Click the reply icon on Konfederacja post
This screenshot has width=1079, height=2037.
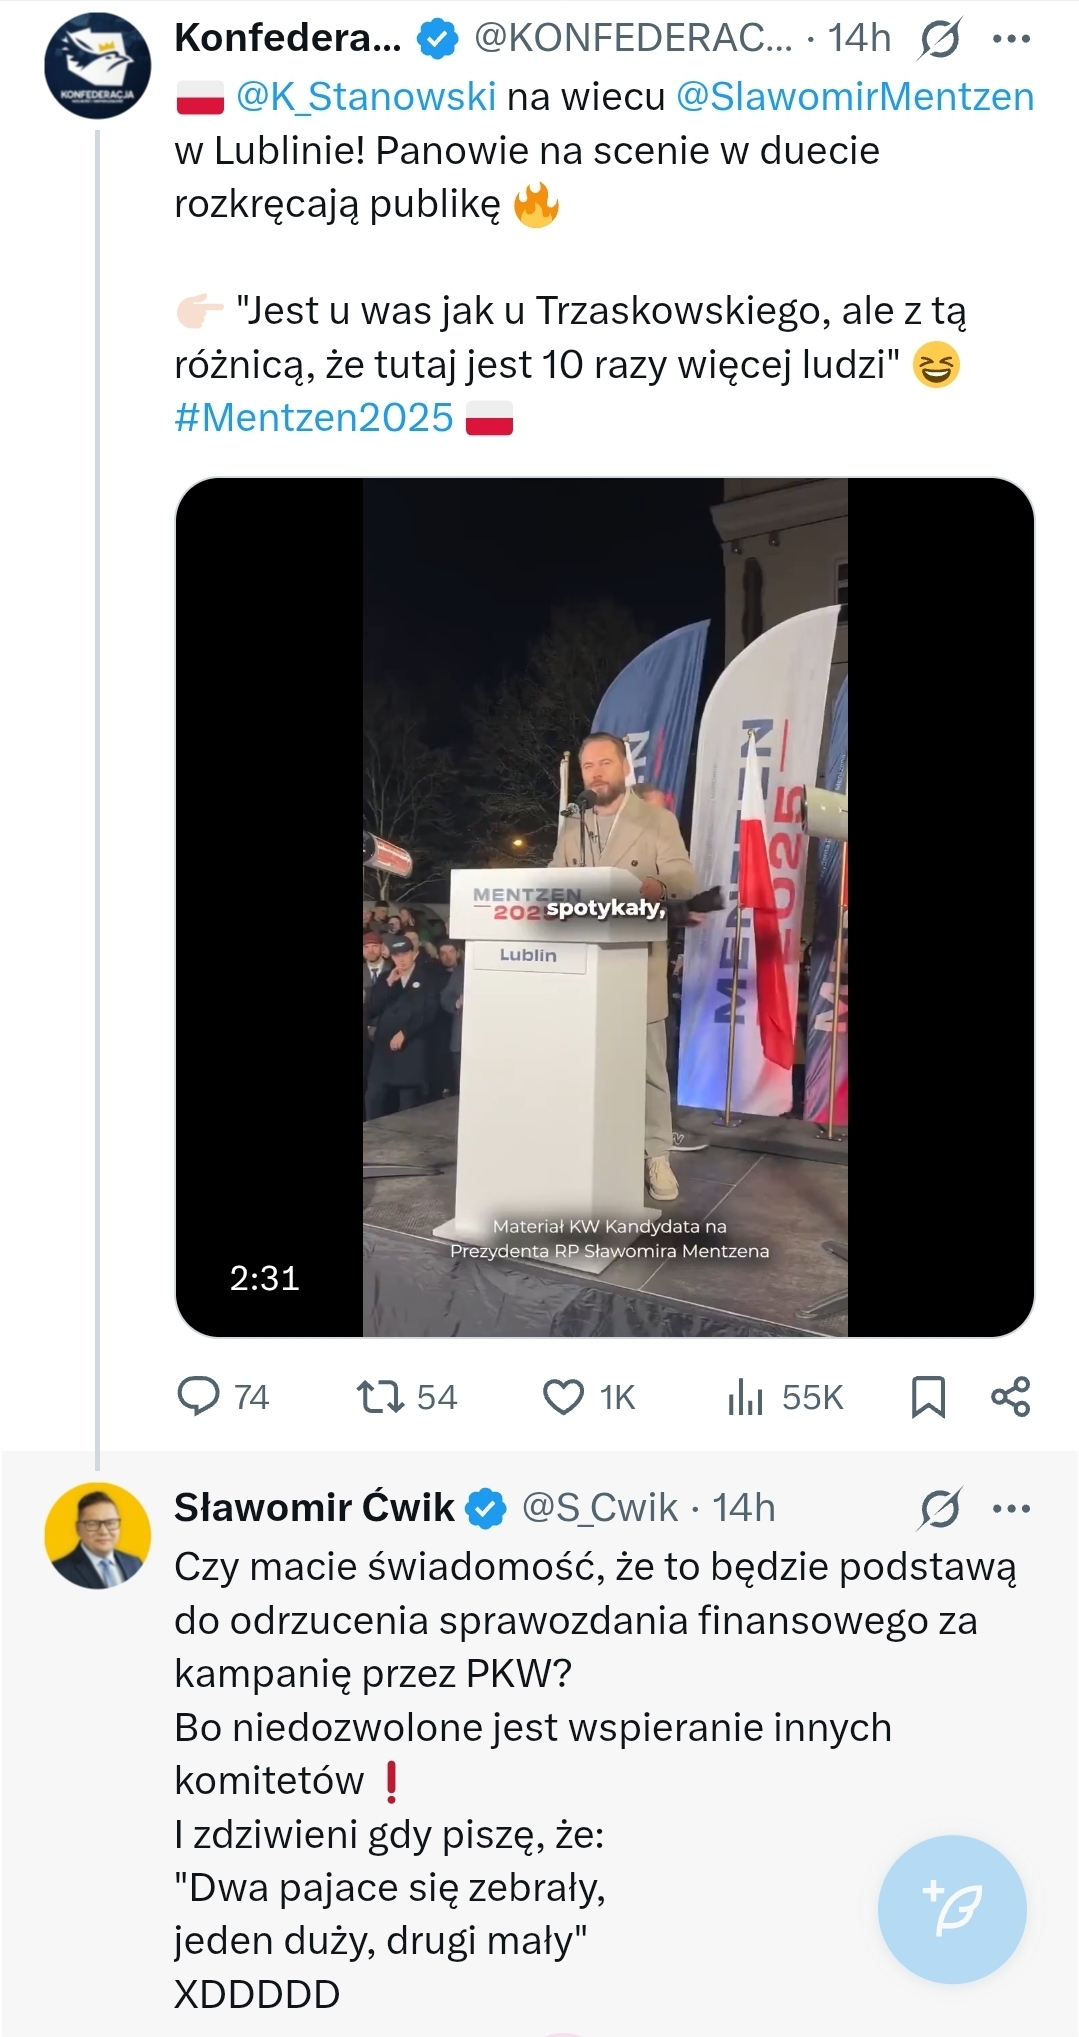[x=198, y=1396]
